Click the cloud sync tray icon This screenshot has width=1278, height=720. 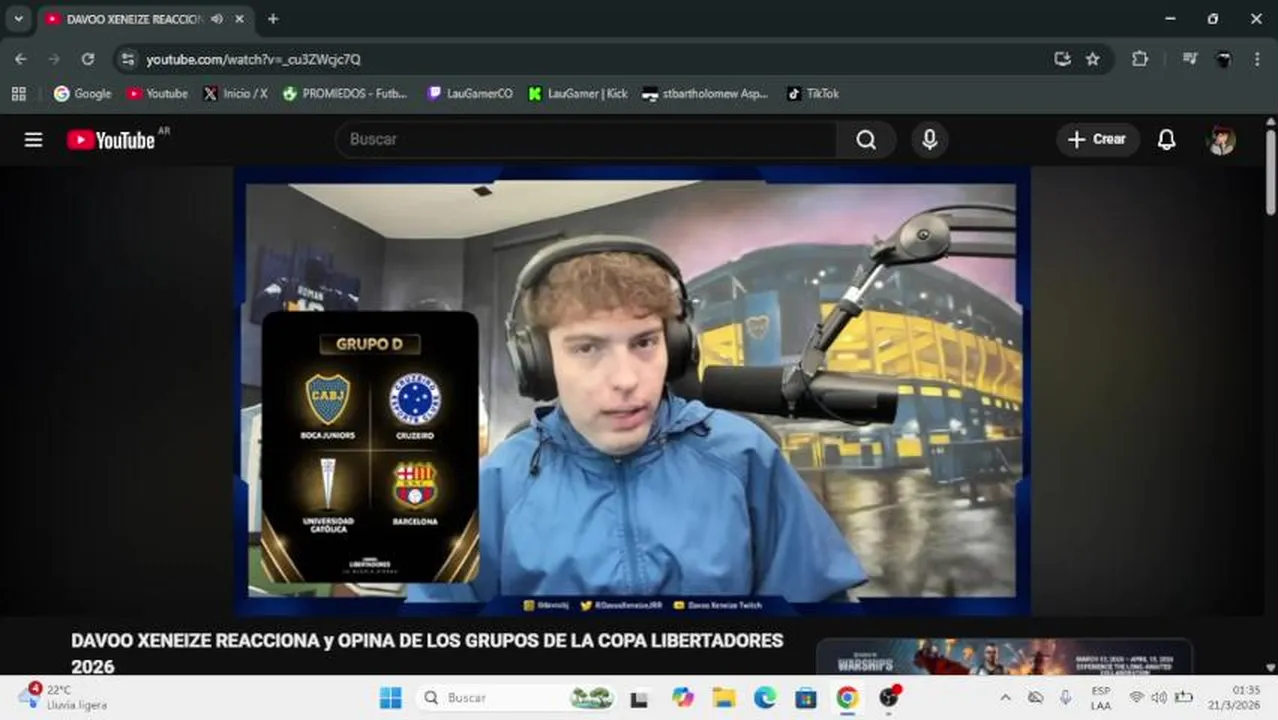click(1035, 697)
